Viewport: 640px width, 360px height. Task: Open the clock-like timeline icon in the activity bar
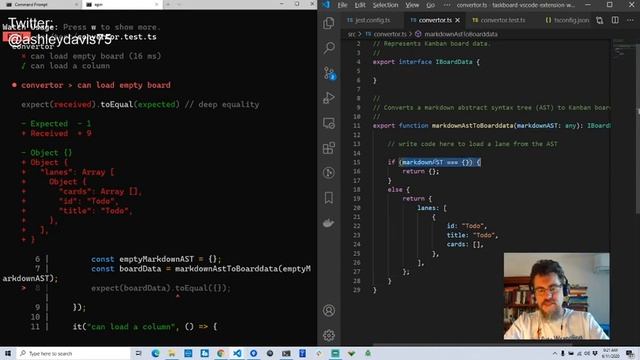click(329, 173)
